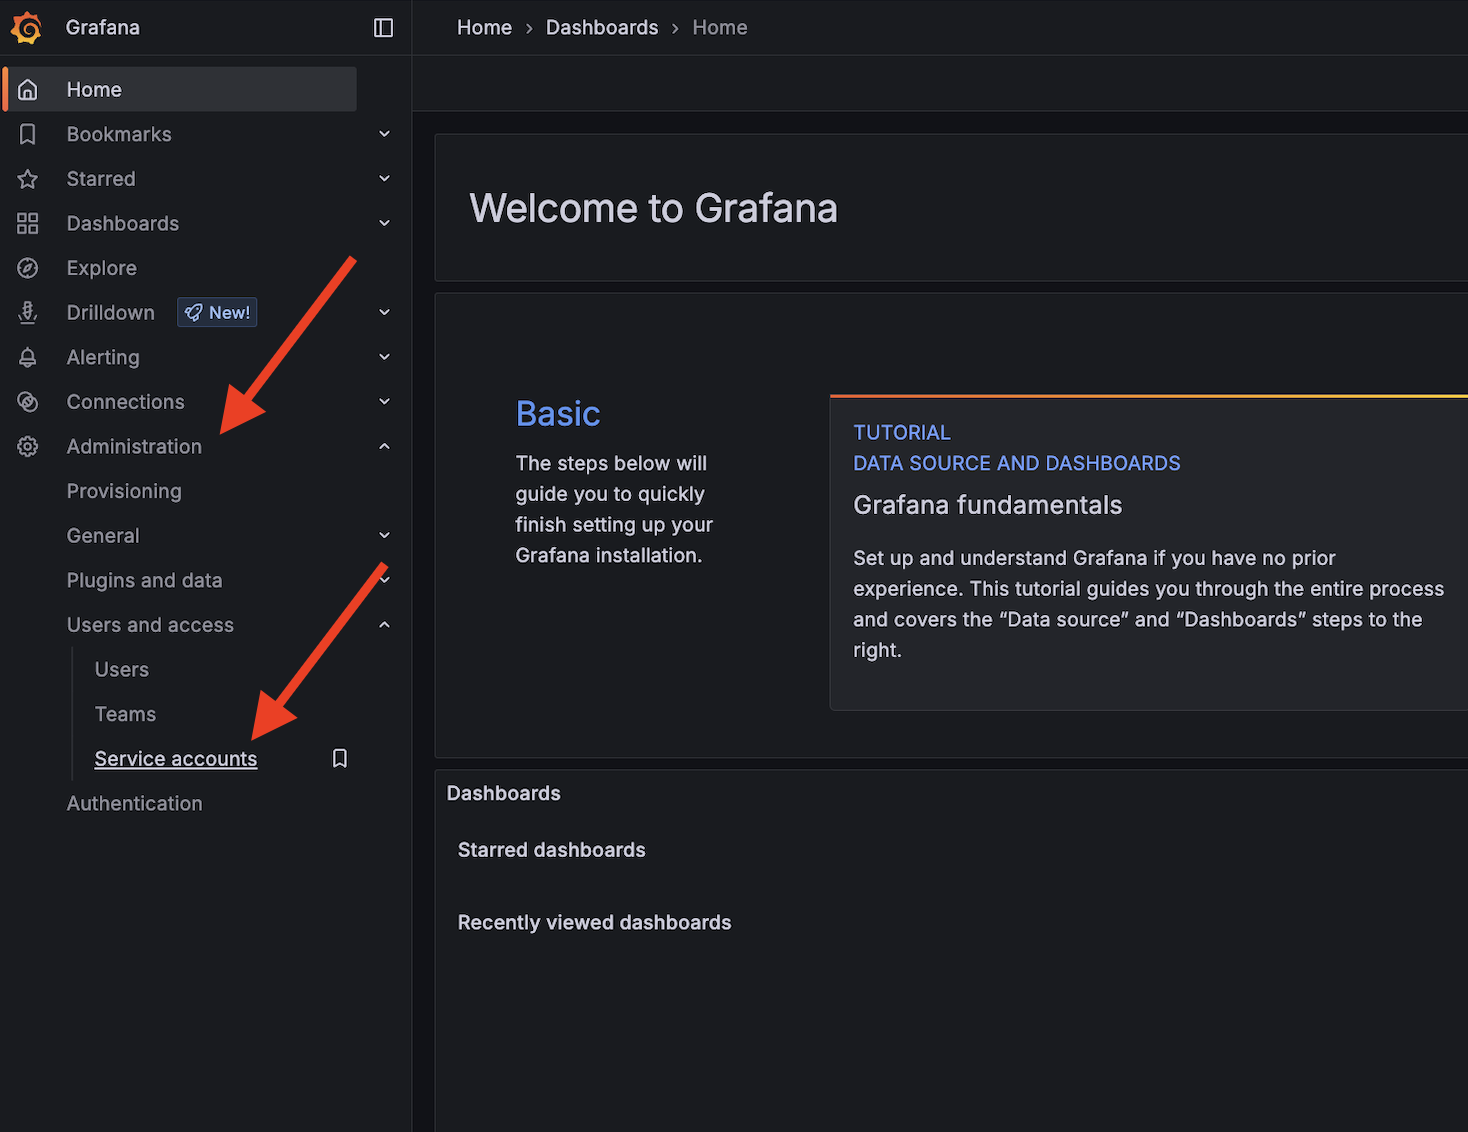Open Explore from the sidebar

point(101,268)
